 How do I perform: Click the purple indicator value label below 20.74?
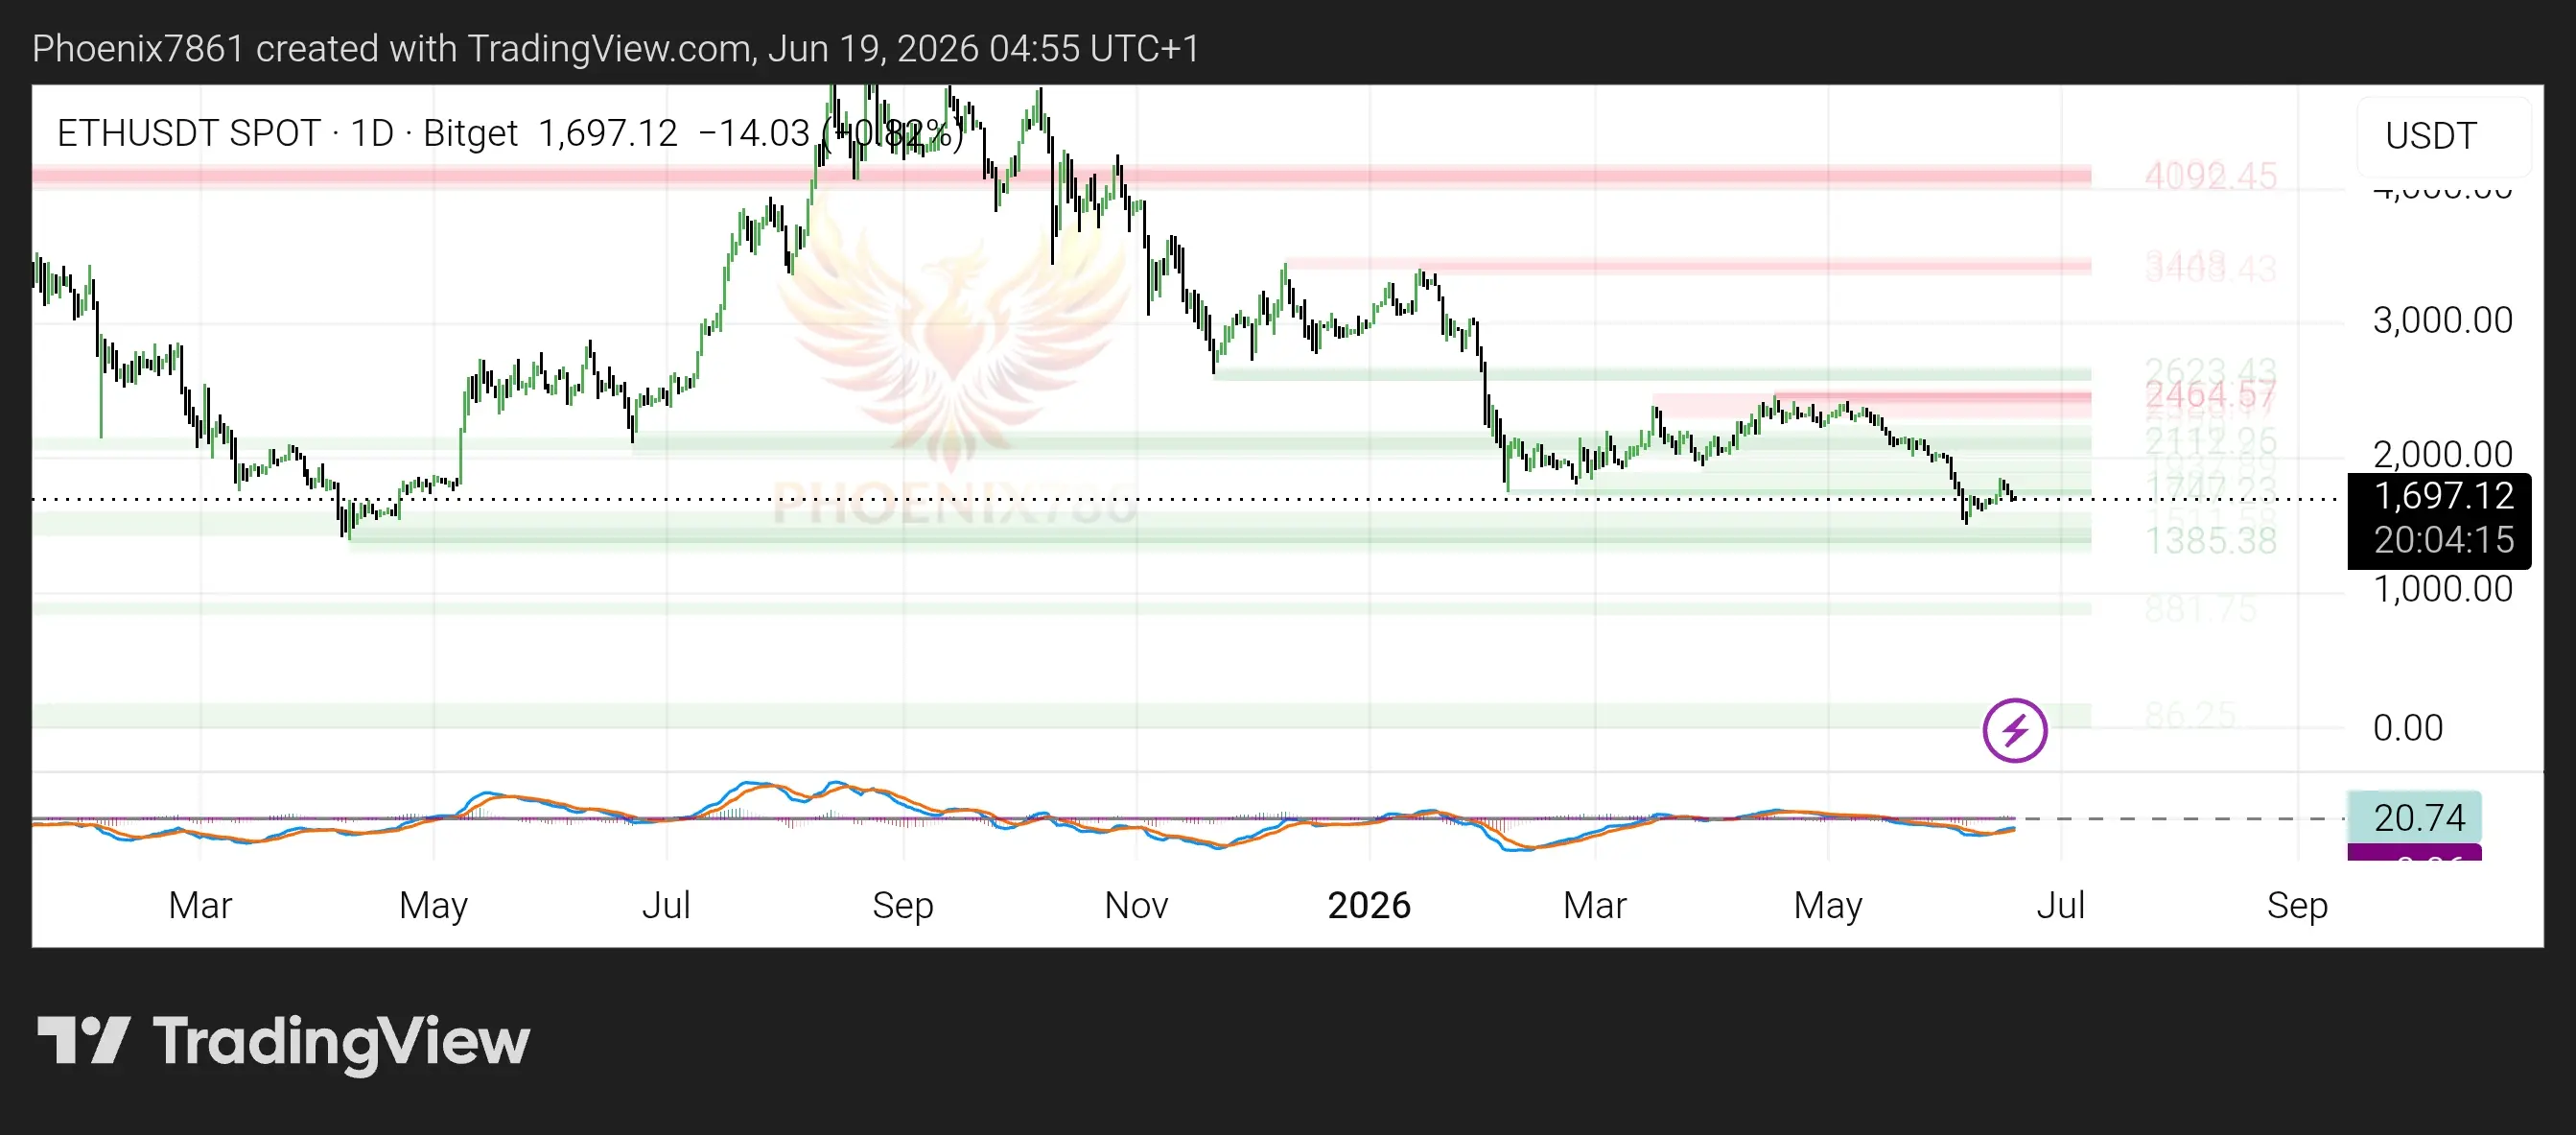[2413, 853]
